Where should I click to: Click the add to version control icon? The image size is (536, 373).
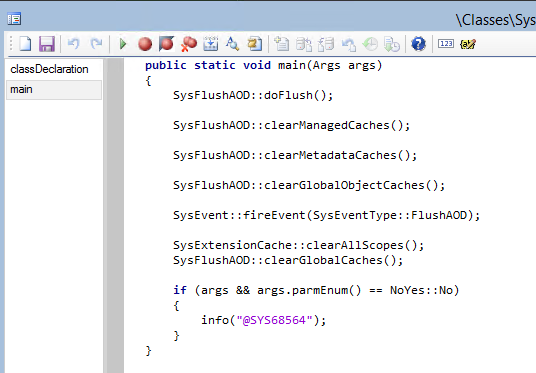point(282,44)
